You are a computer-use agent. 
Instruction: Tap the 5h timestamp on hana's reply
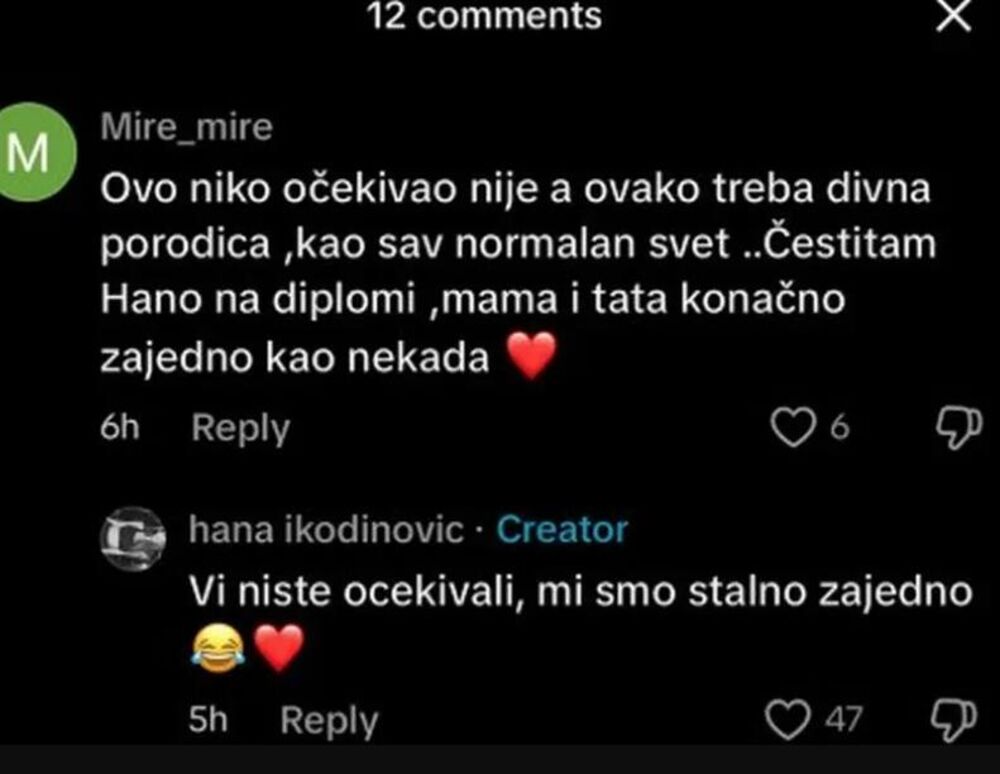209,716
